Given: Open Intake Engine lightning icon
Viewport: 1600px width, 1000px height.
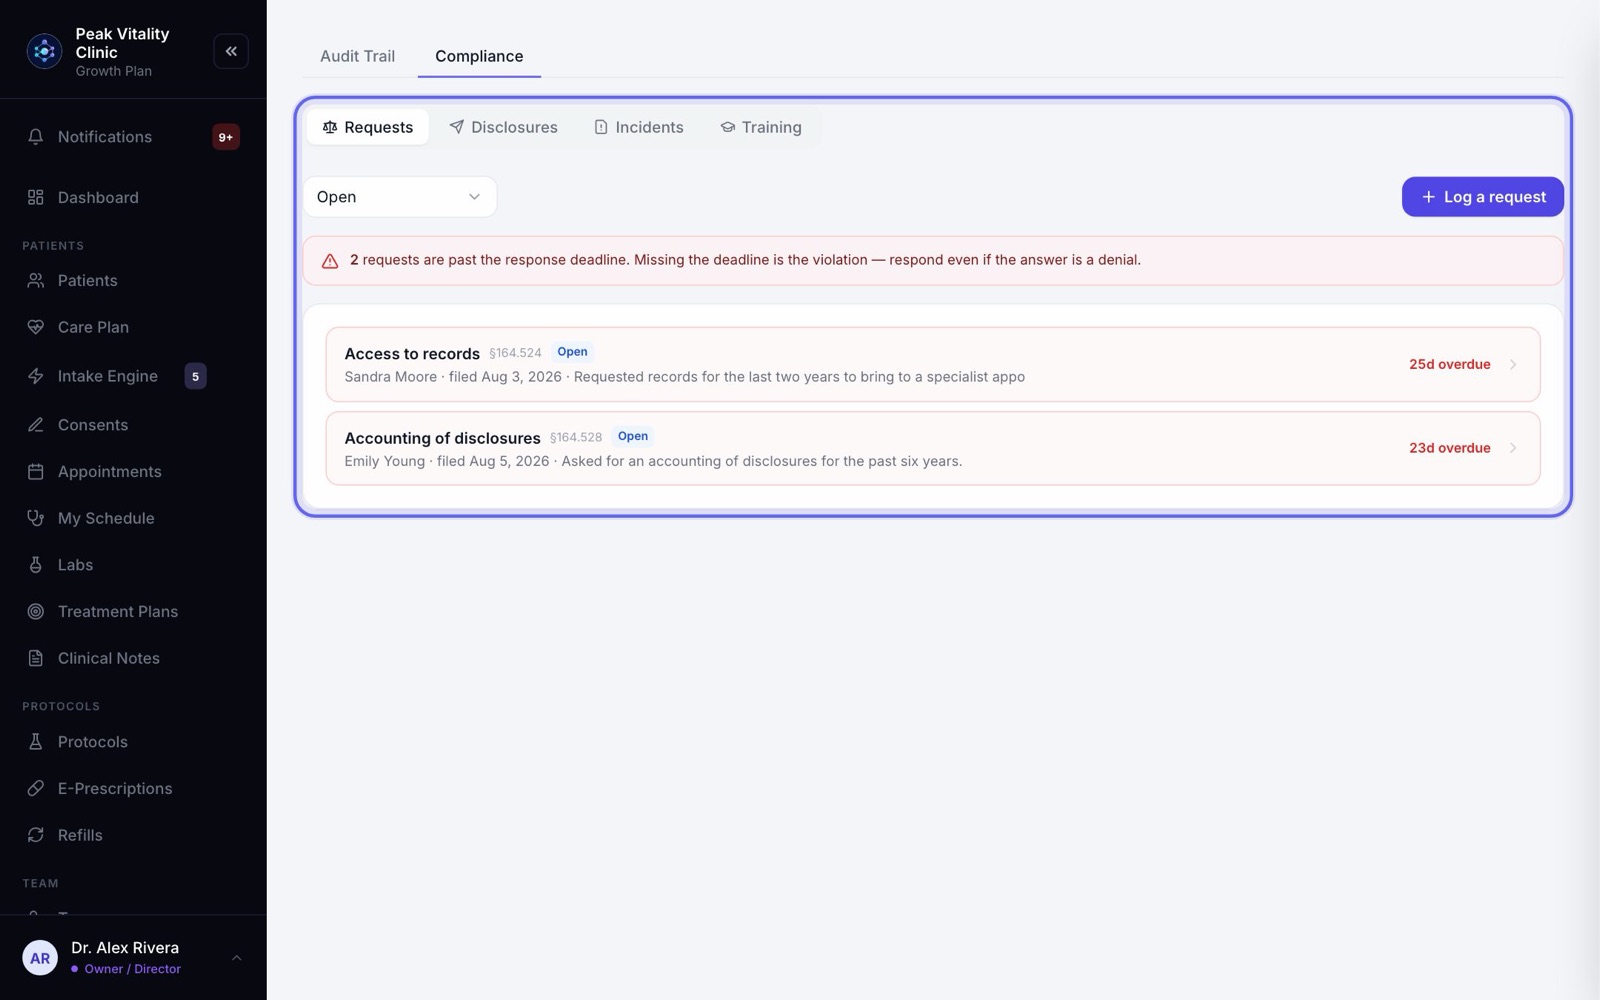Looking at the screenshot, I should click(36, 376).
